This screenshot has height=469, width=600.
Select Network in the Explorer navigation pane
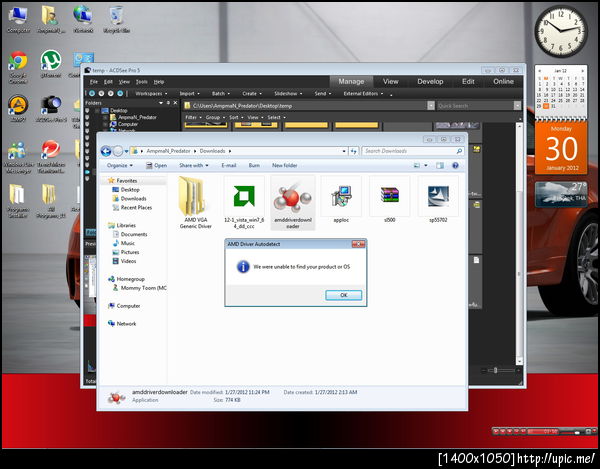click(122, 324)
